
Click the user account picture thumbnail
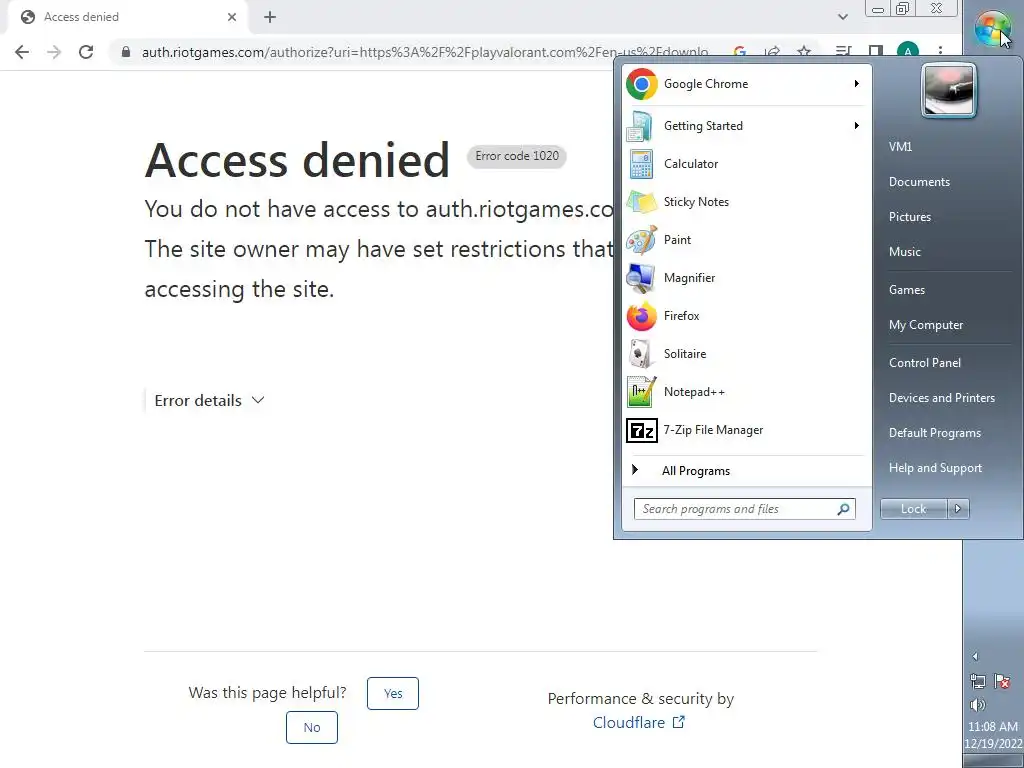tap(948, 91)
